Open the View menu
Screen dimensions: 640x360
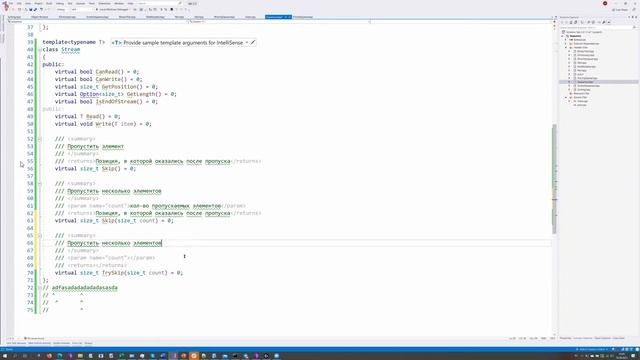coord(28,3)
